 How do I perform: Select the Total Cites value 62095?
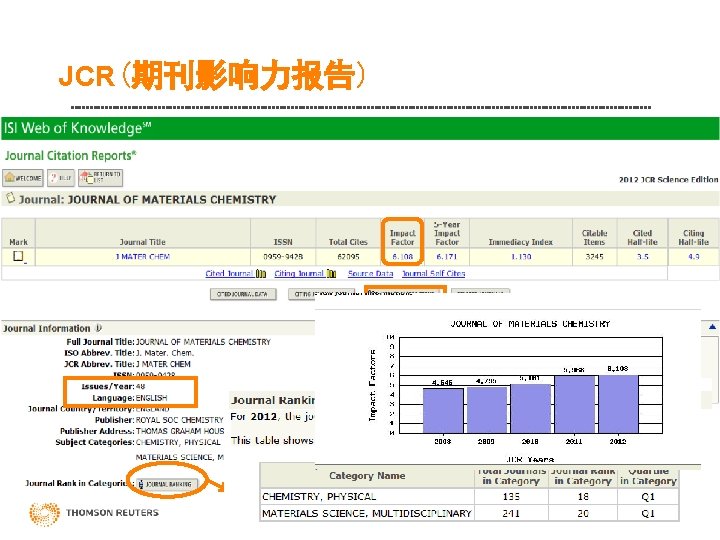click(x=348, y=257)
